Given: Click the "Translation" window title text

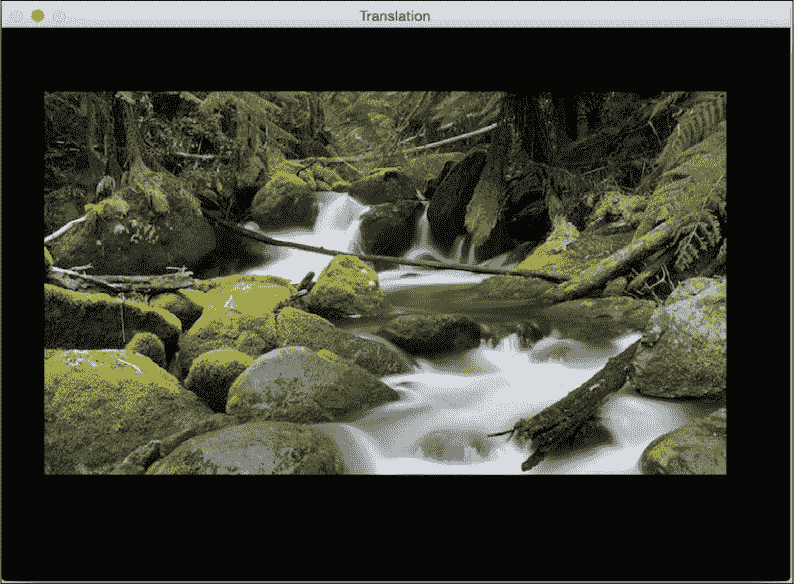Looking at the screenshot, I should point(395,16).
